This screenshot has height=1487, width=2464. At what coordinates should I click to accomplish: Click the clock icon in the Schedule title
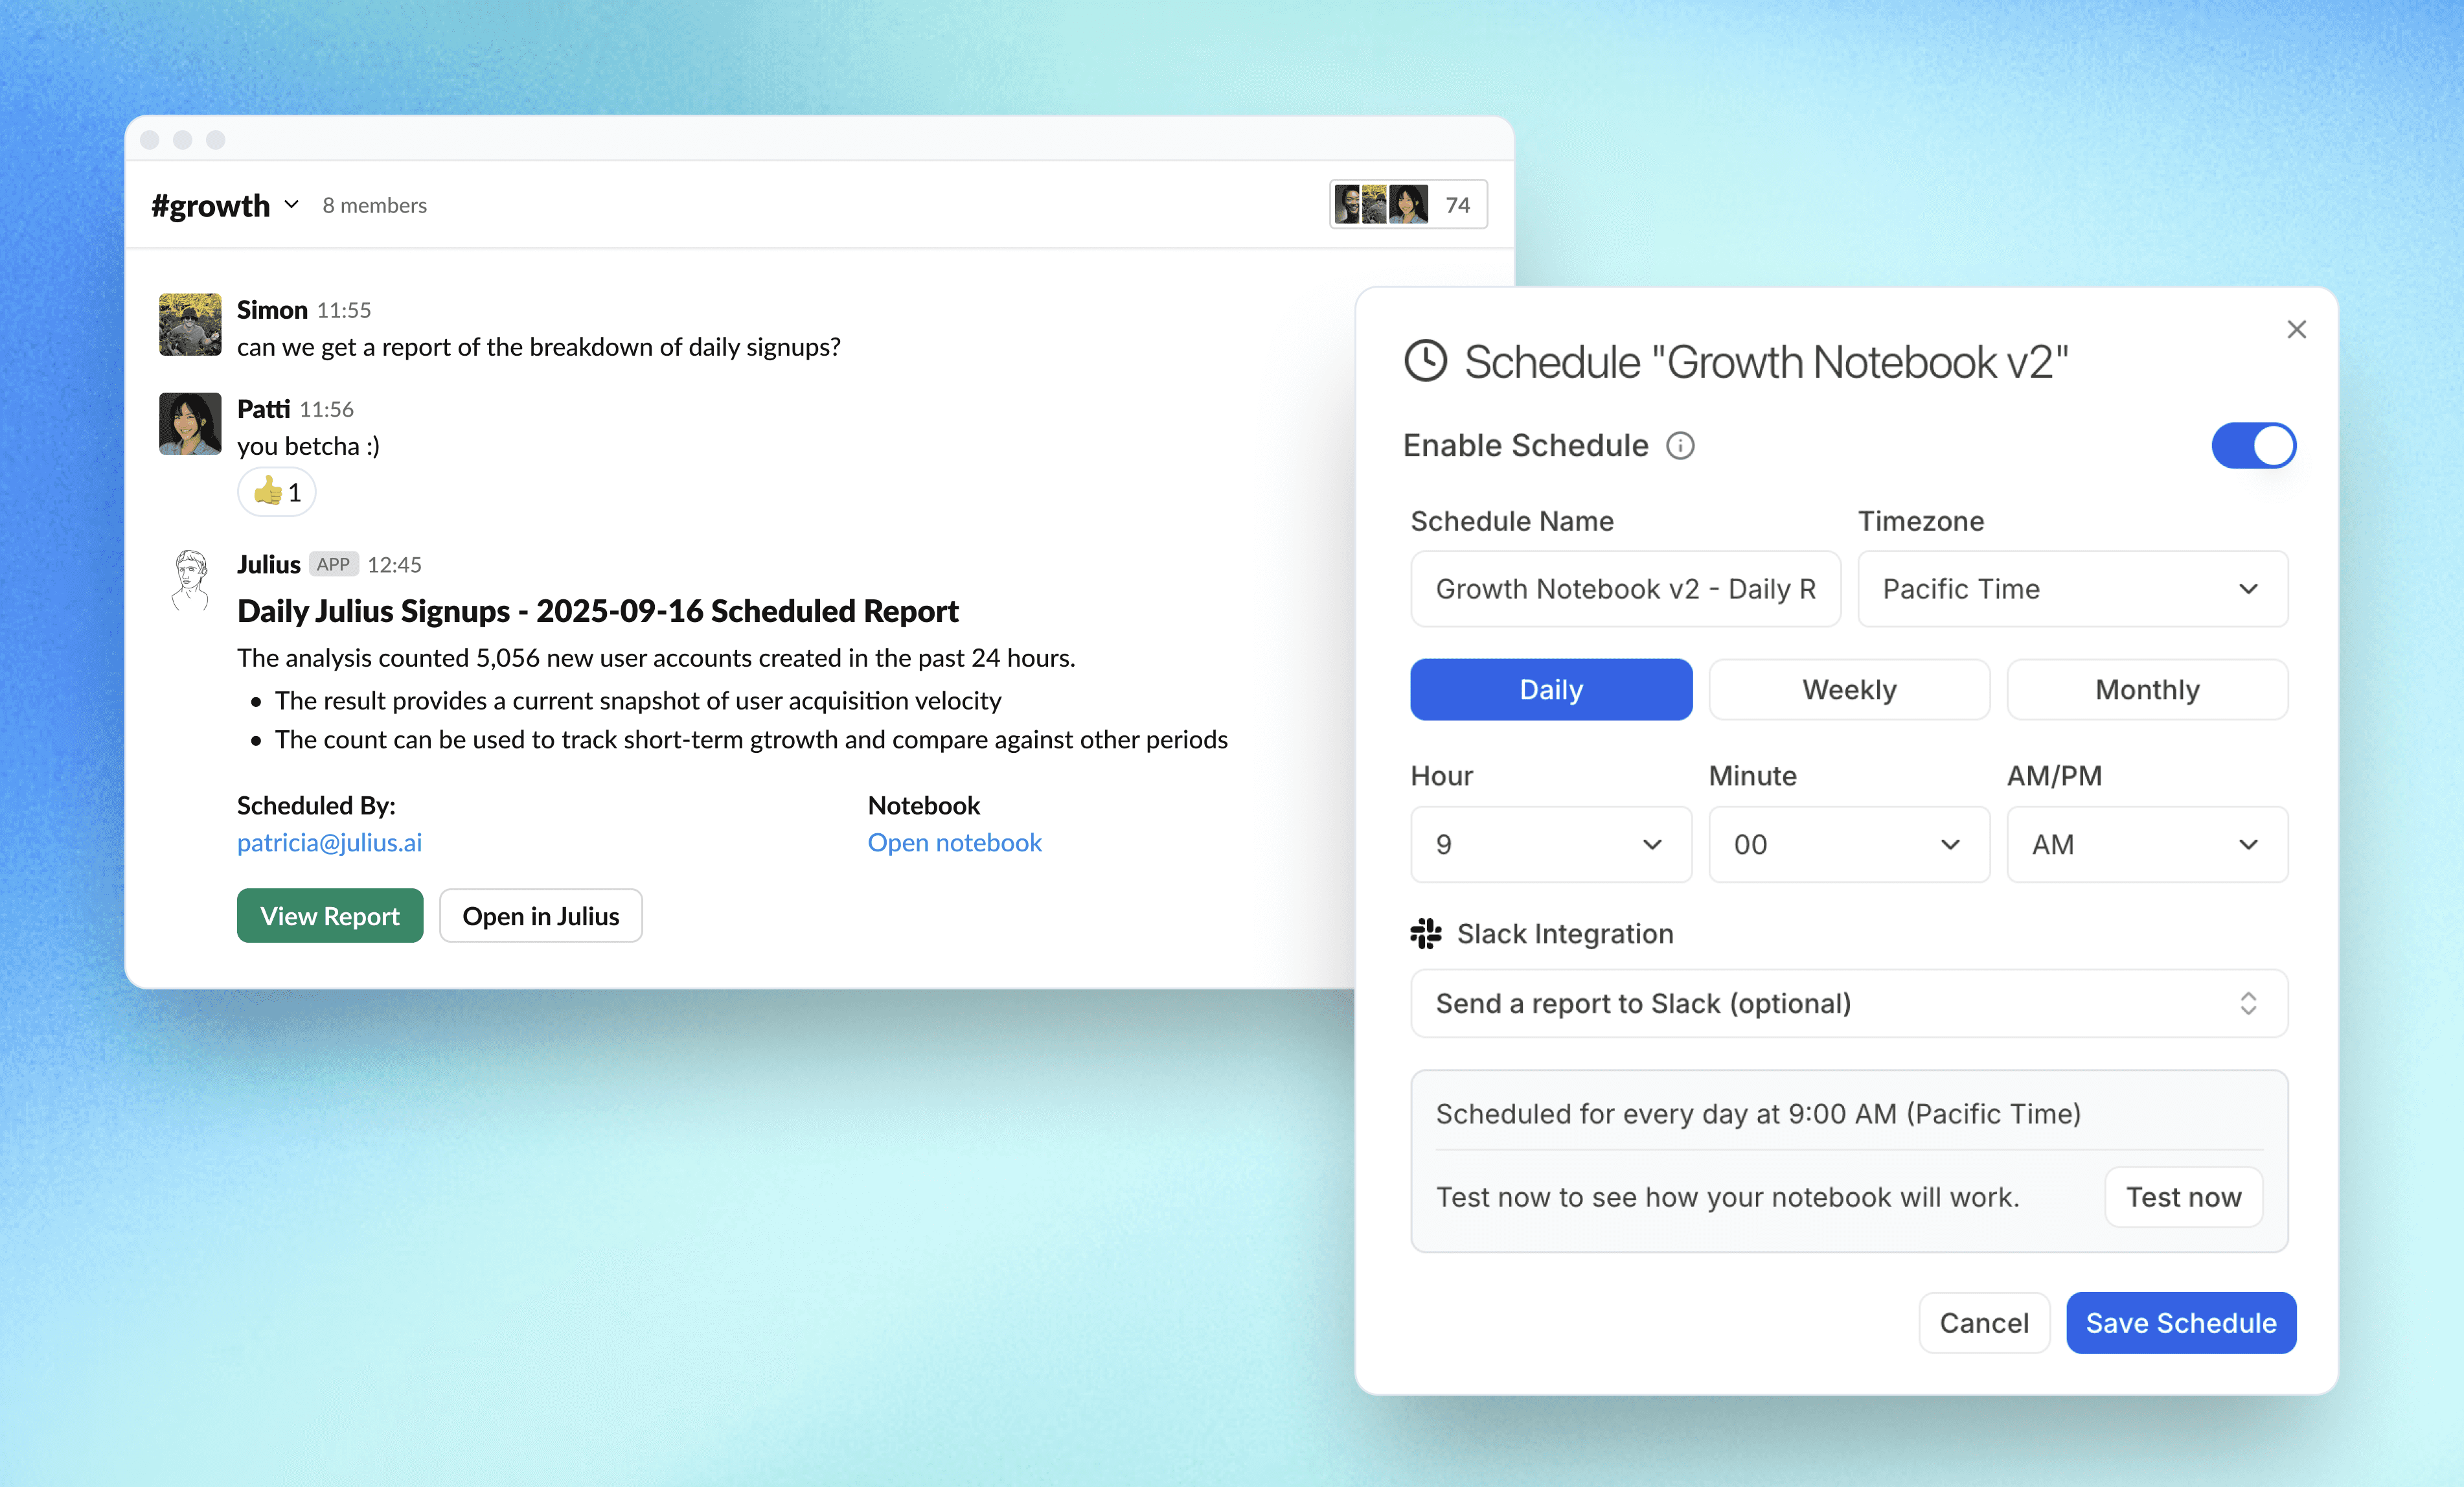1426,361
